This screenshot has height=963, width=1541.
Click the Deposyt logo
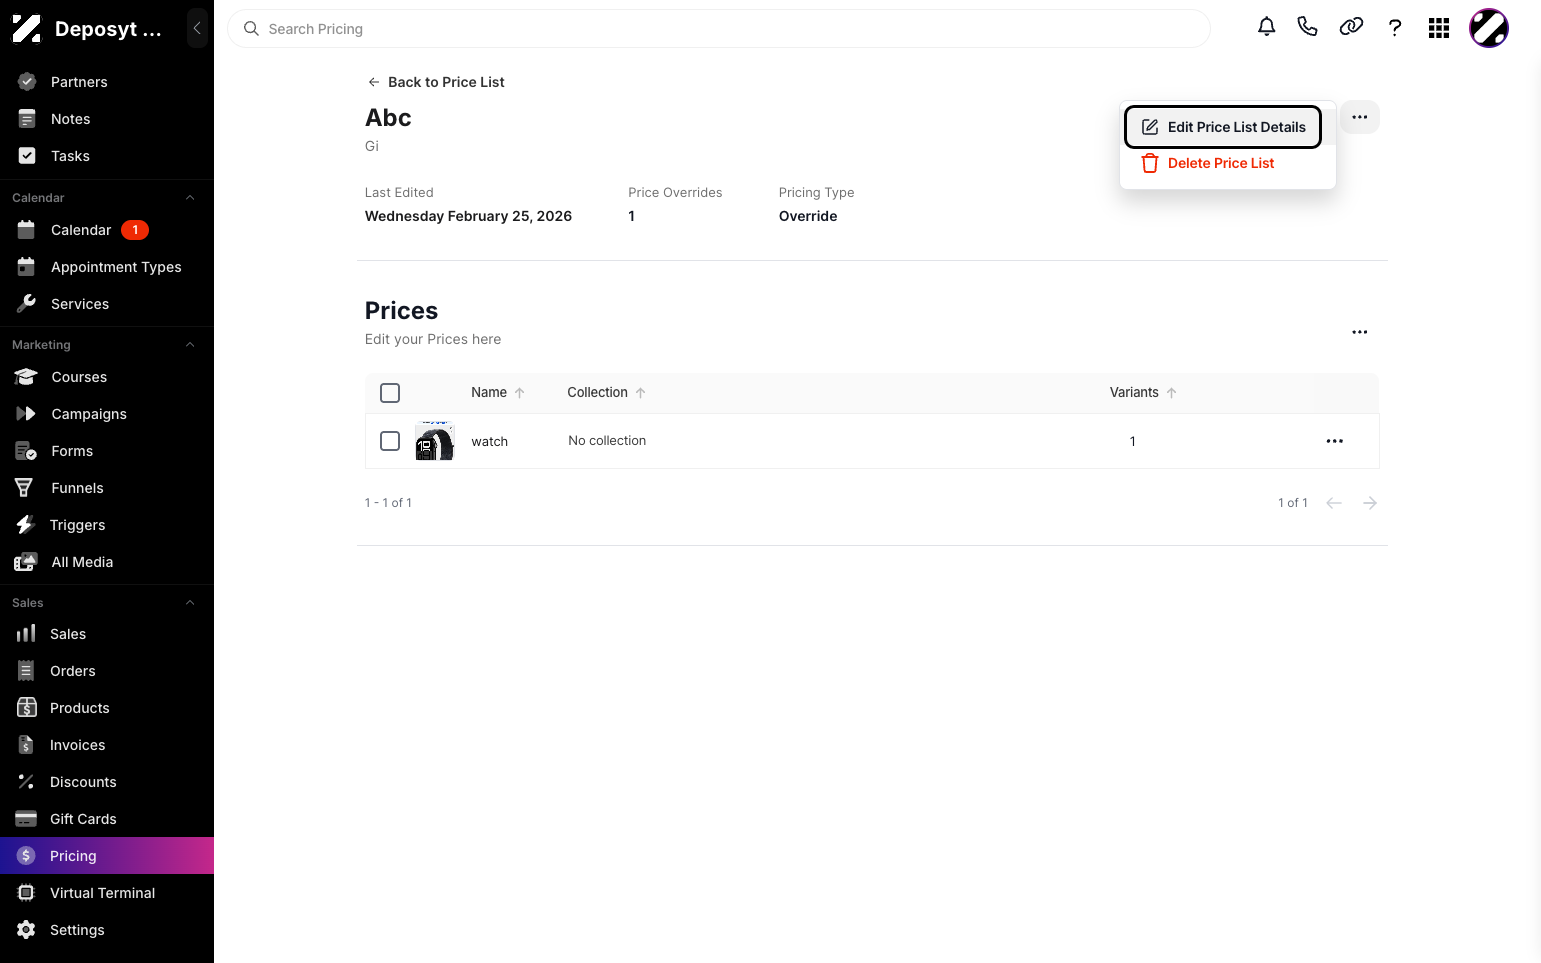[27, 29]
